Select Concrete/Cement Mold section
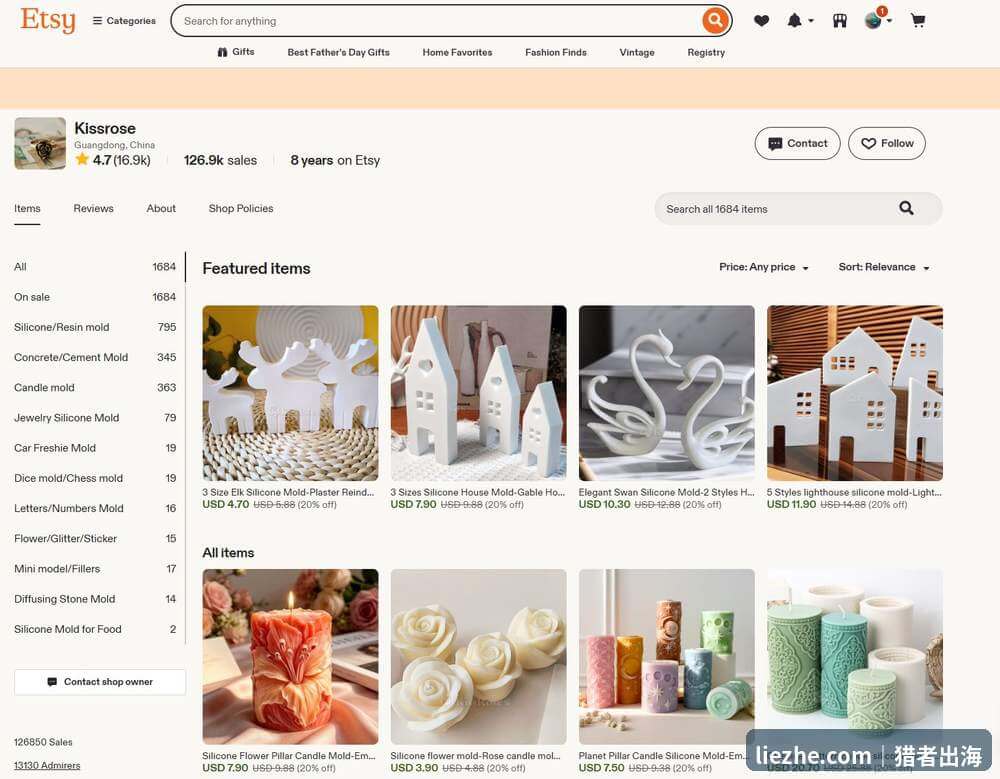This screenshot has width=1000, height=779. [95, 357]
